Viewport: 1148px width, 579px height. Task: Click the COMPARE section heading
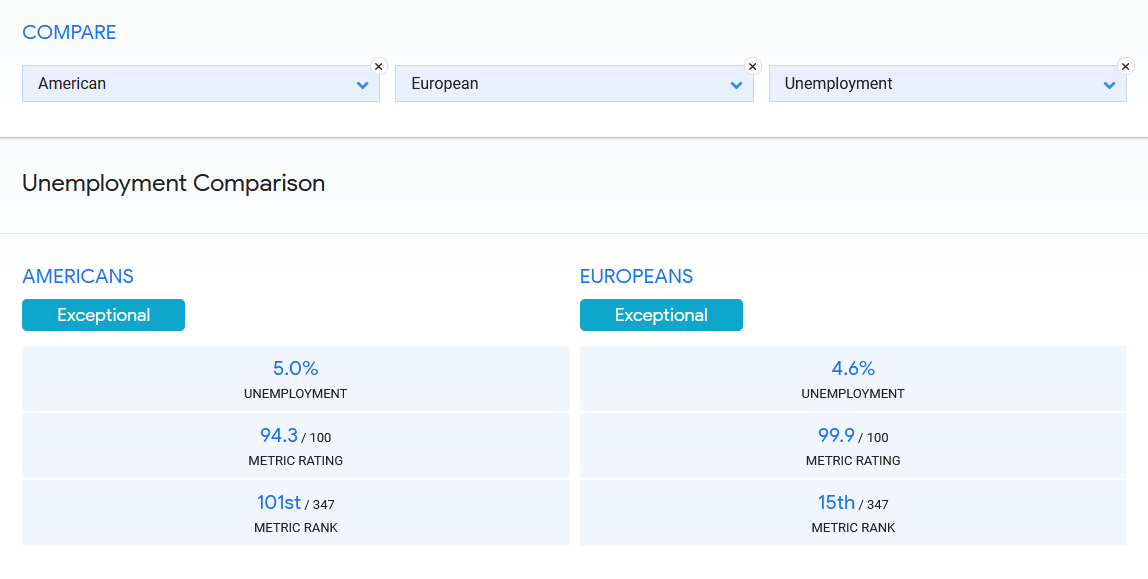pos(69,32)
